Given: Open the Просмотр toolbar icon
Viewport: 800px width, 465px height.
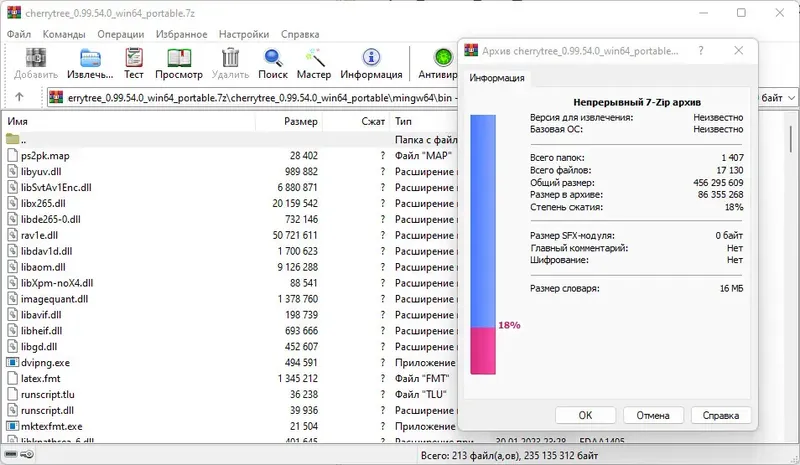Looking at the screenshot, I should point(179,58).
